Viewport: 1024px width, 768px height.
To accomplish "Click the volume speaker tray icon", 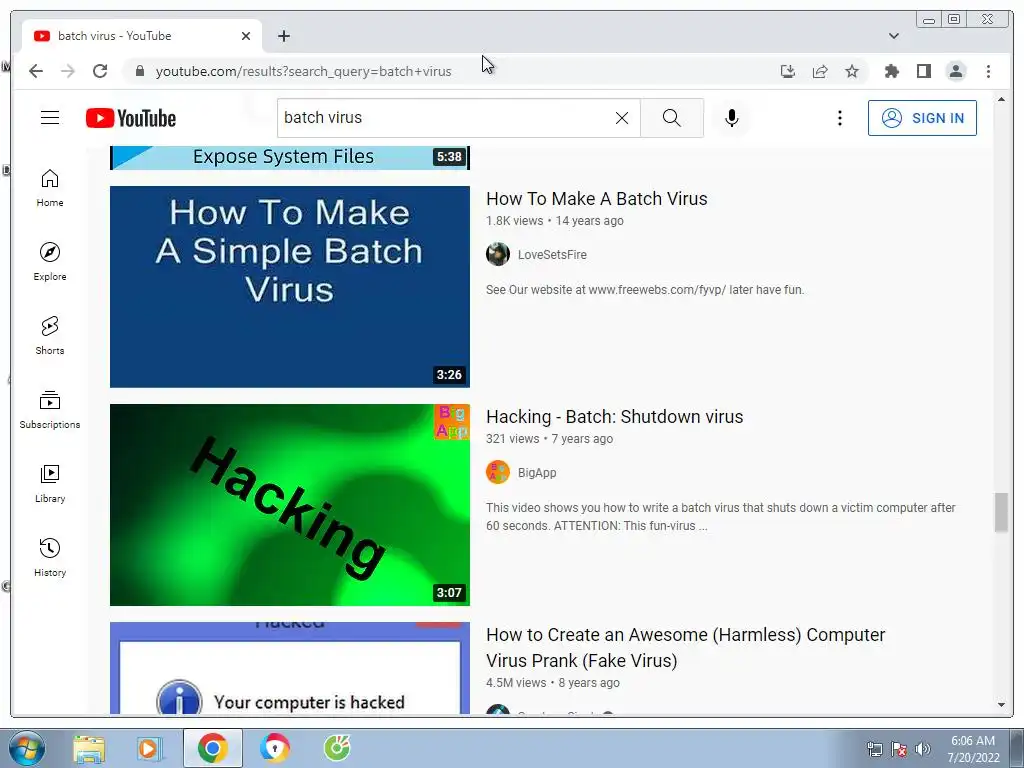I will point(923,748).
